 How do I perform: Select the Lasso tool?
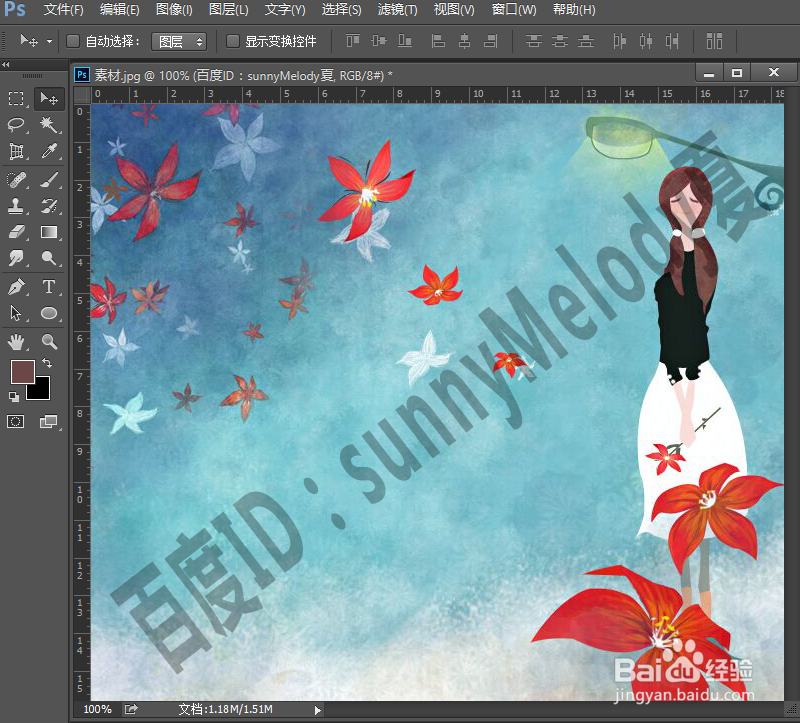pos(16,124)
